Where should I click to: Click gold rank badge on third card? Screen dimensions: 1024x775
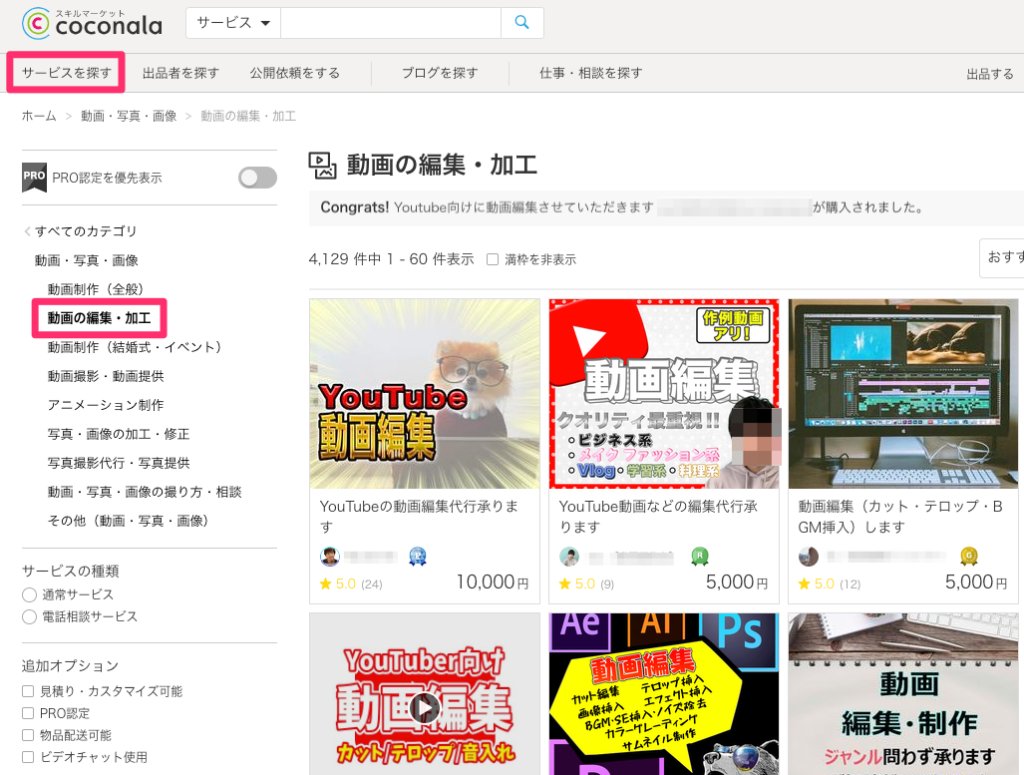tap(969, 556)
